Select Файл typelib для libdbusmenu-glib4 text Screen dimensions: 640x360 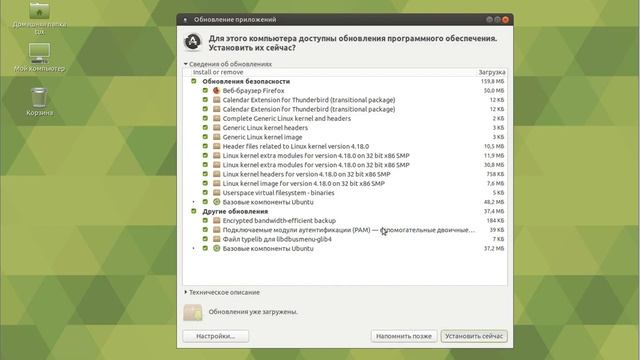click(277, 239)
